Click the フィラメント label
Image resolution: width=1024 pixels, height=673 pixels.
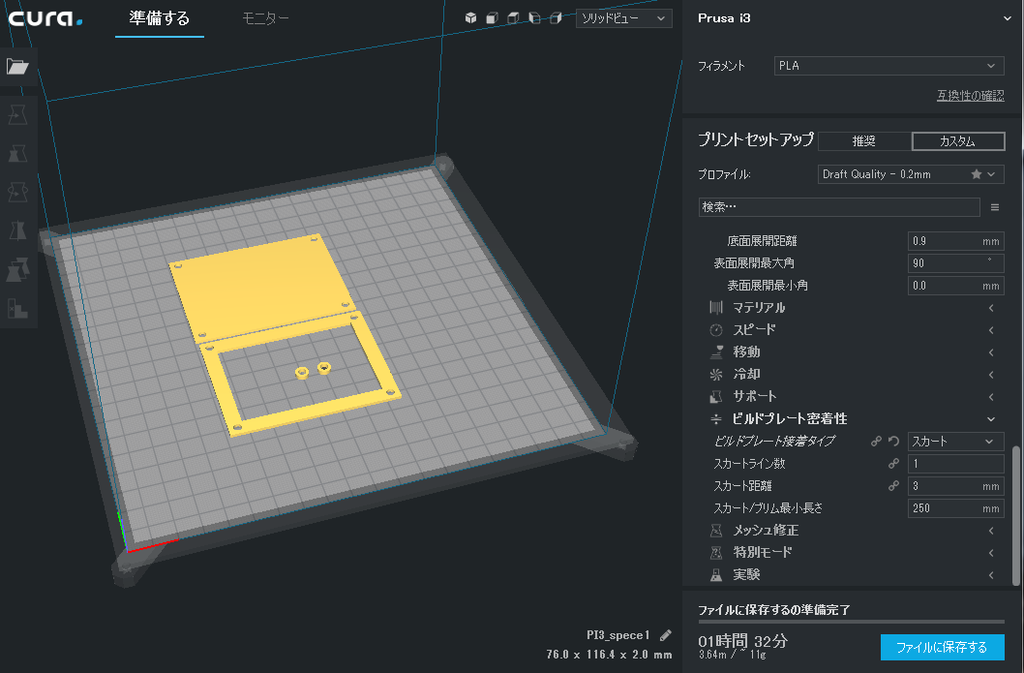722,66
